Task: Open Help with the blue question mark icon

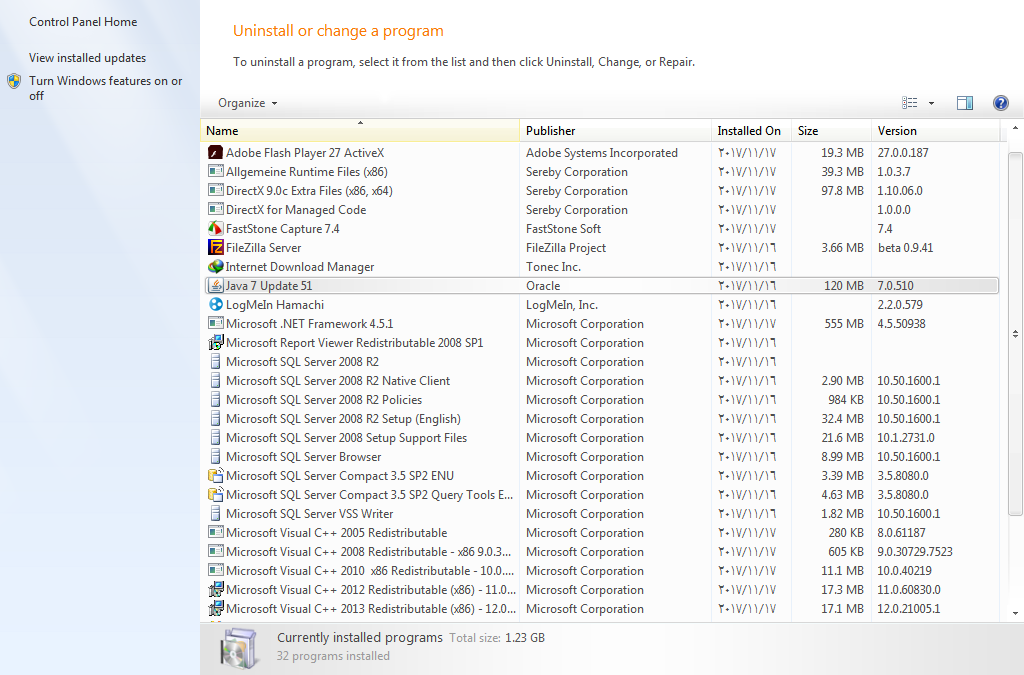Action: click(1000, 102)
